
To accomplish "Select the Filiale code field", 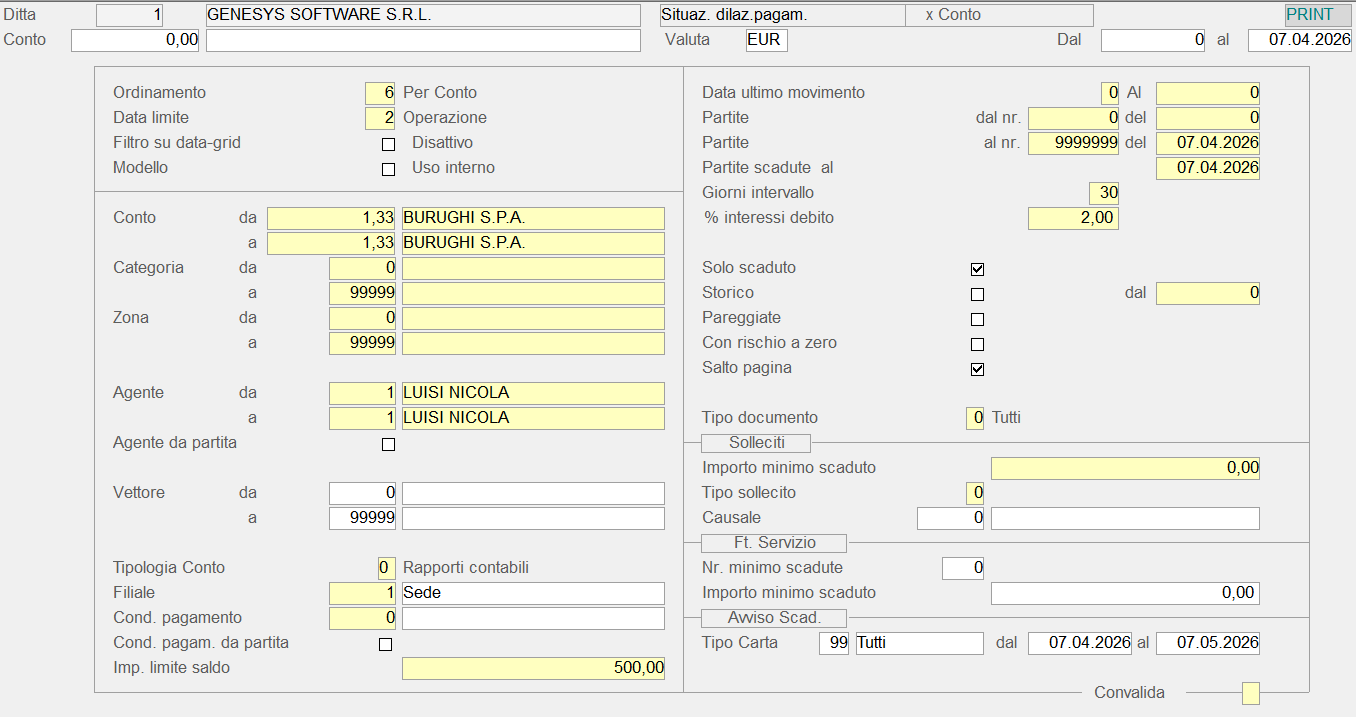I will [x=363, y=593].
